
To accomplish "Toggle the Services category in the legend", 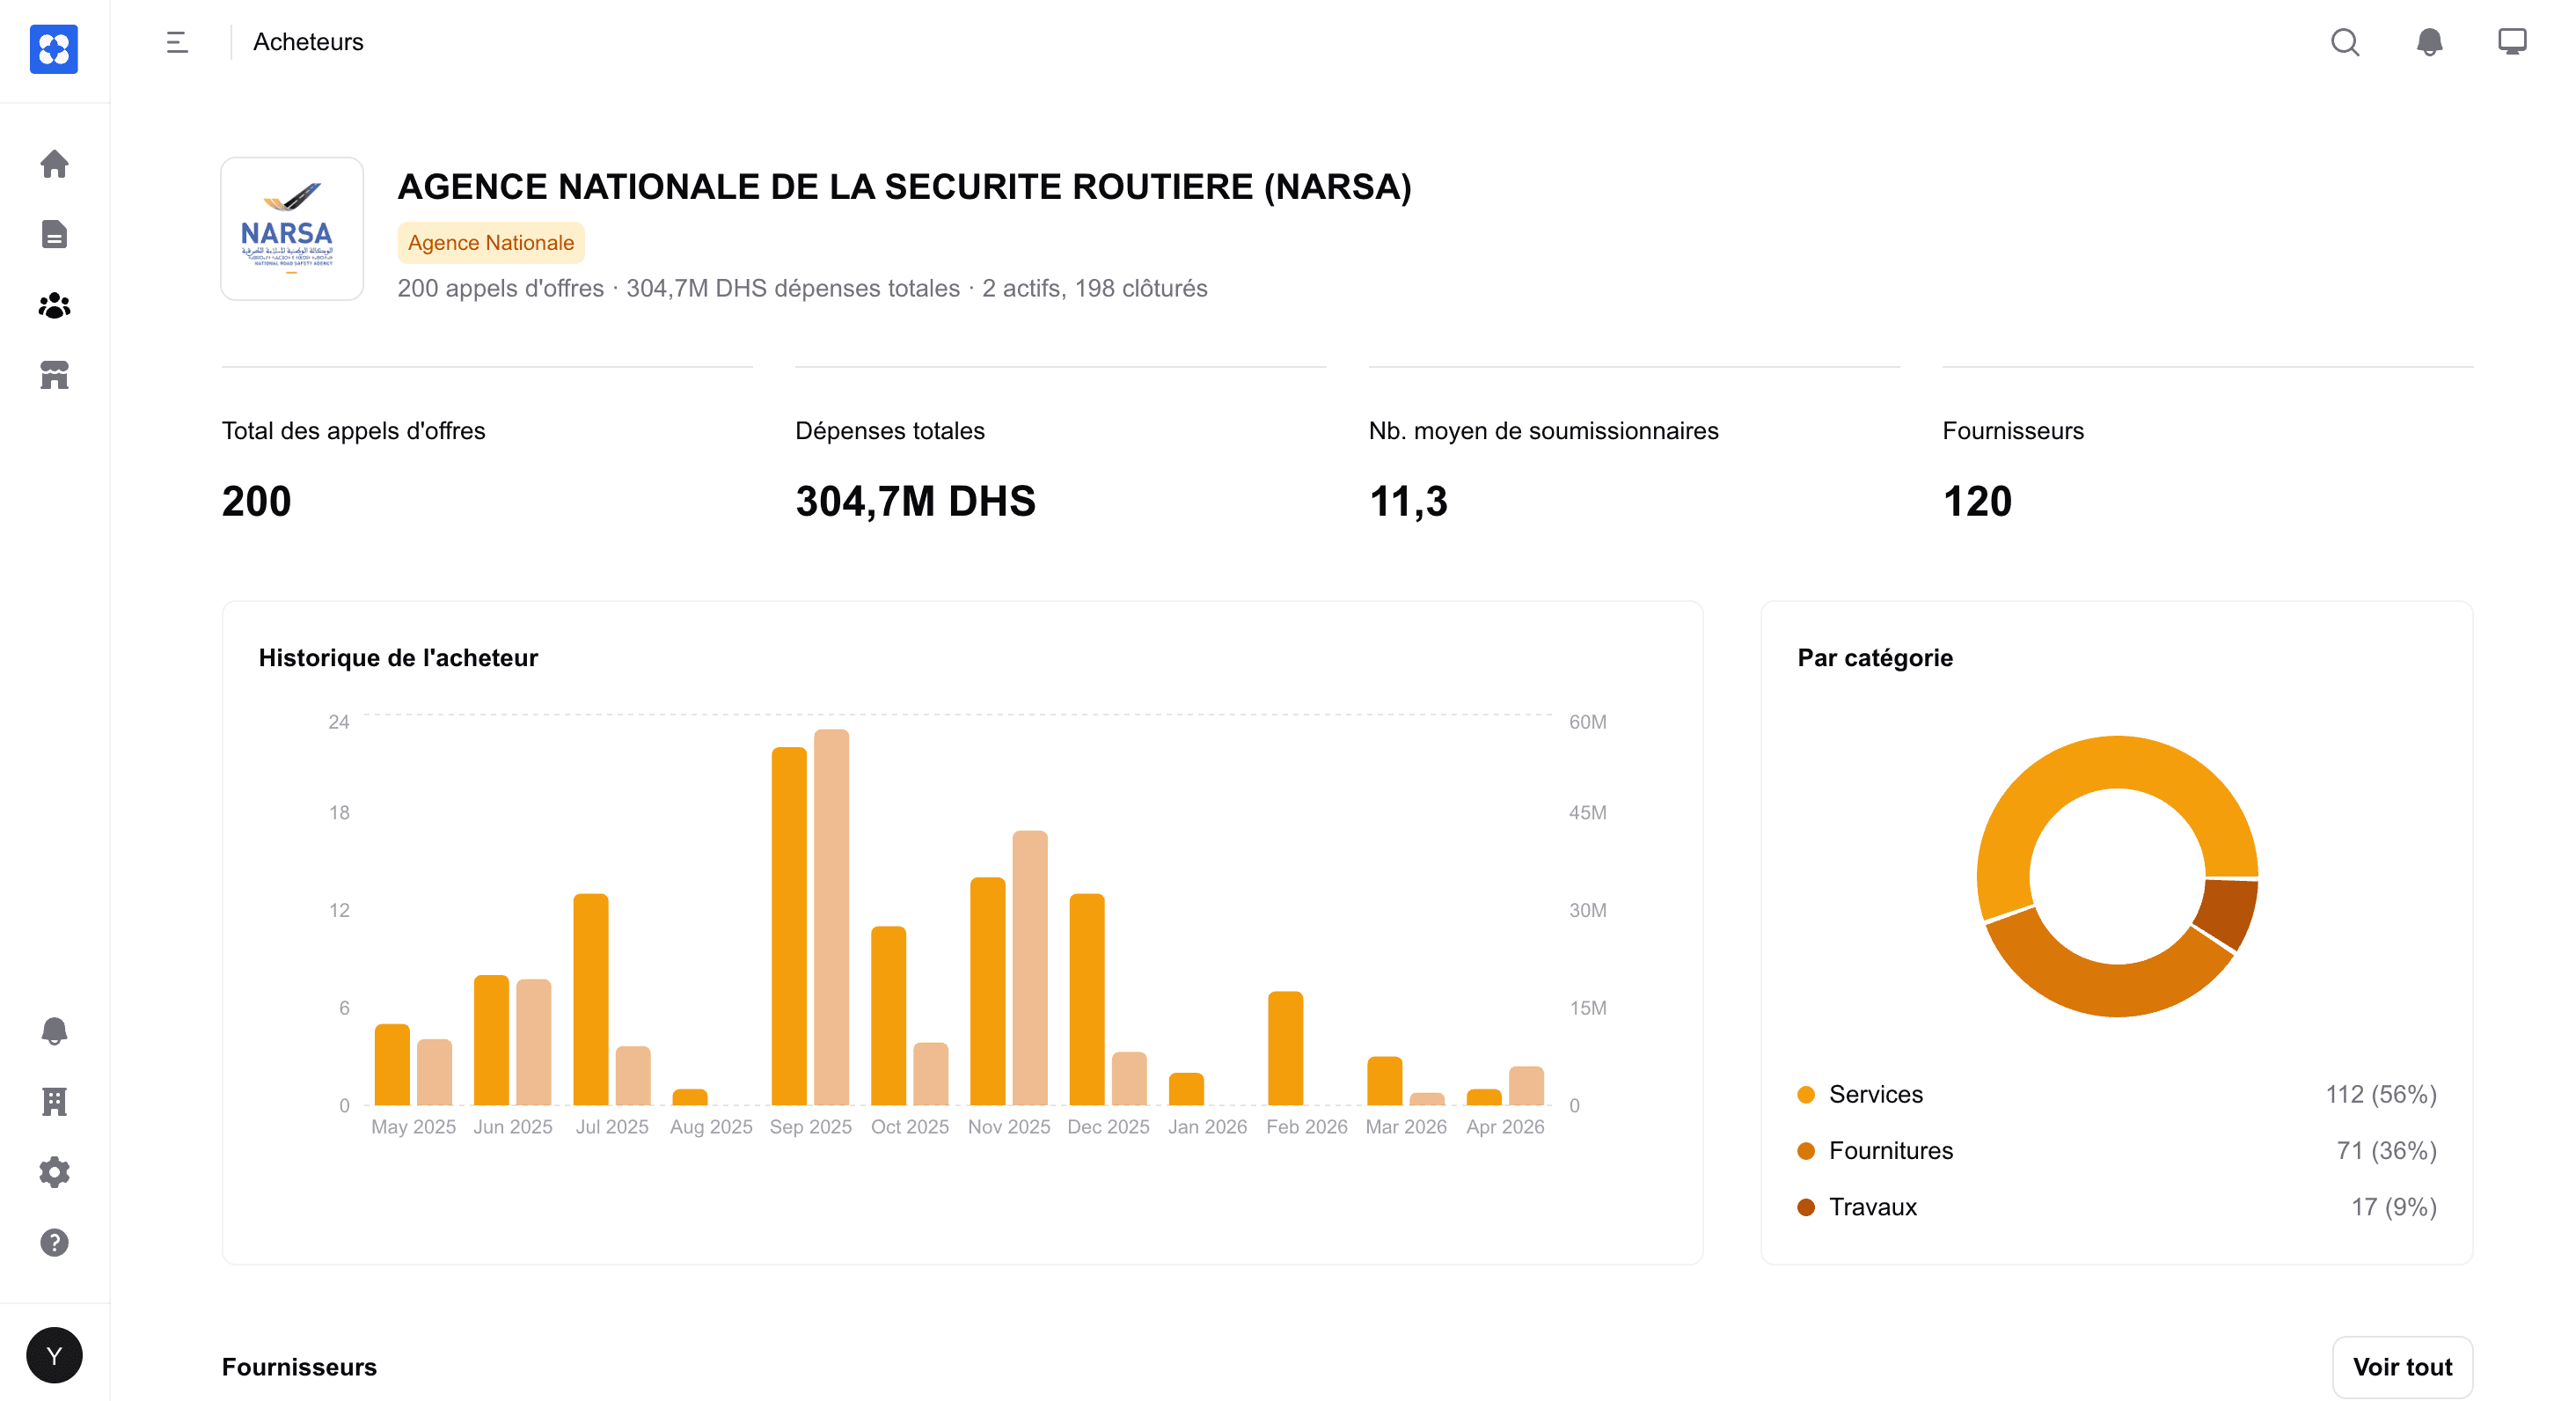I will click(x=1875, y=1094).
